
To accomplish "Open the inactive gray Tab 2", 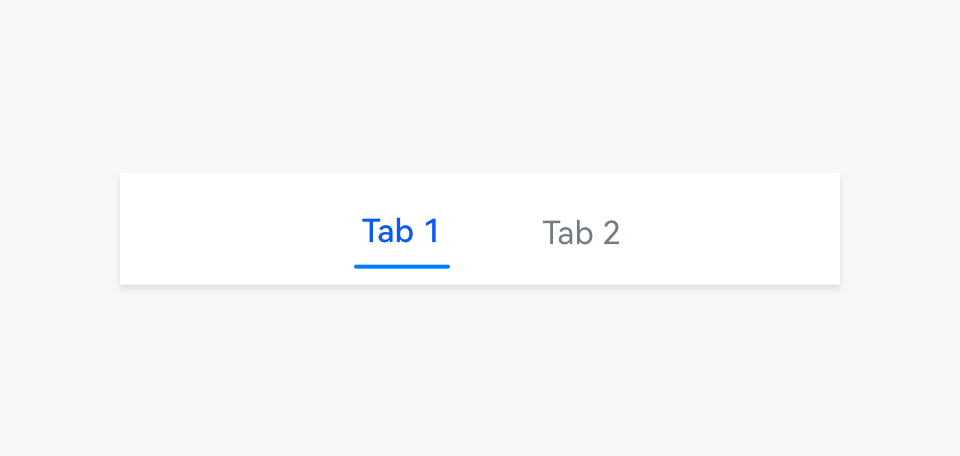I will [x=581, y=233].
